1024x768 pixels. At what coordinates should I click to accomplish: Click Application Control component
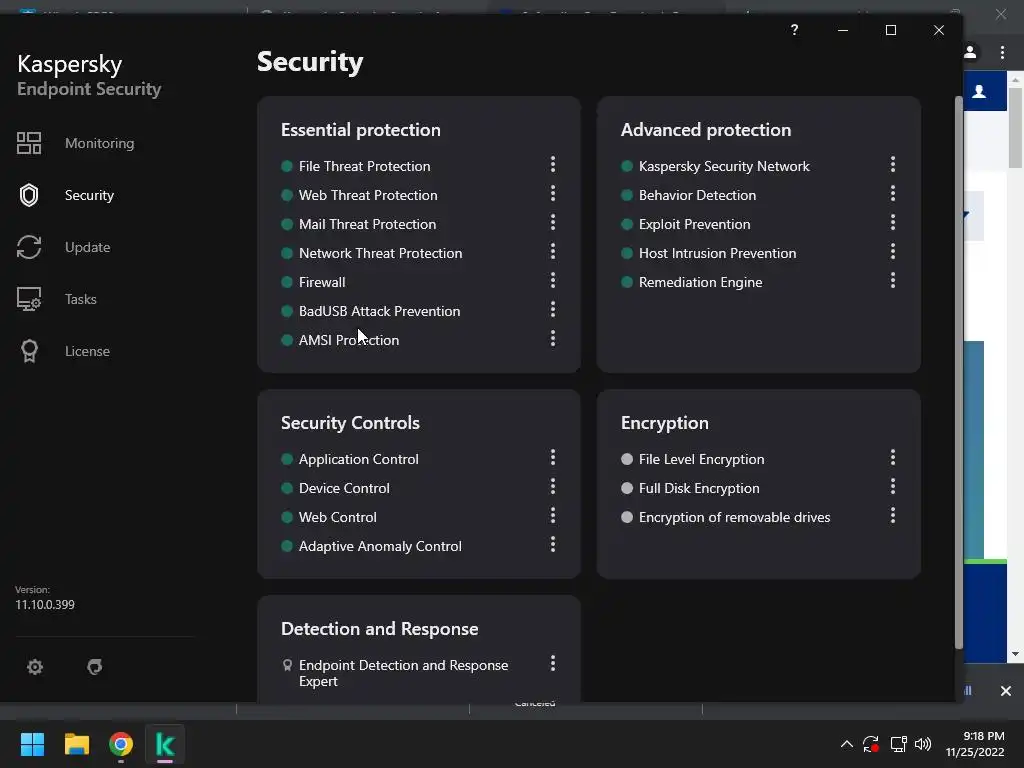point(359,459)
